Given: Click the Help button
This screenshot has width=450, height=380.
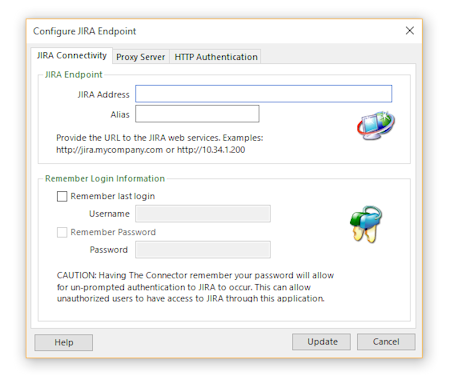Looking at the screenshot, I should tap(64, 342).
